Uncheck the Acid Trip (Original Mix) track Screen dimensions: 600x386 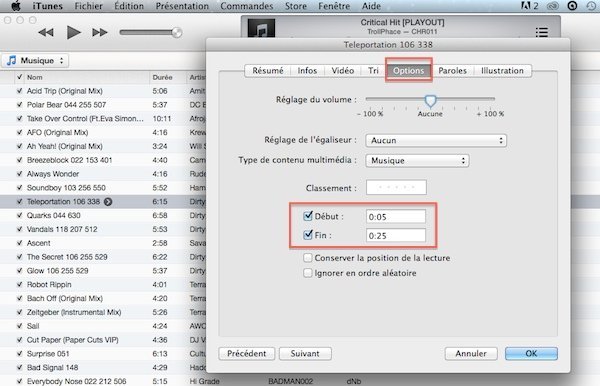pyautogui.click(x=19, y=91)
